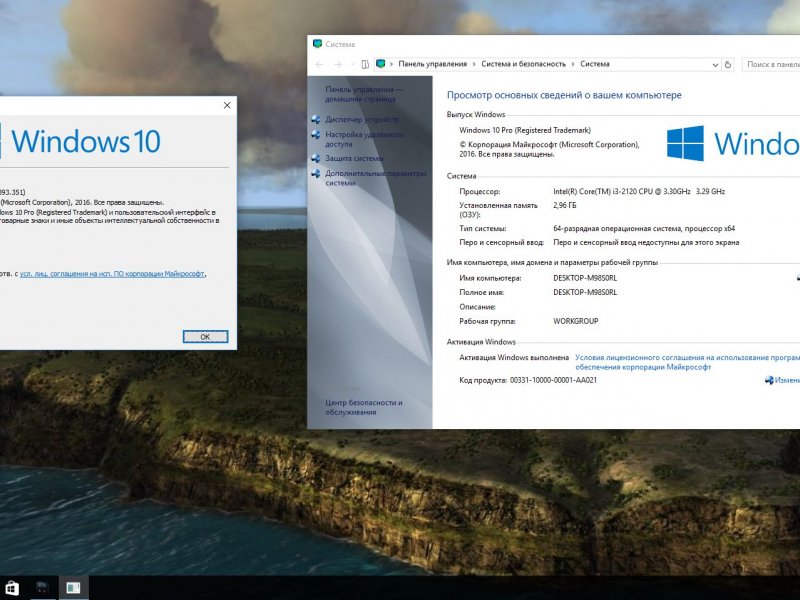The width and height of the screenshot is (800, 600).
Task: Go forward using the System window's forward arrow
Action: (338, 64)
